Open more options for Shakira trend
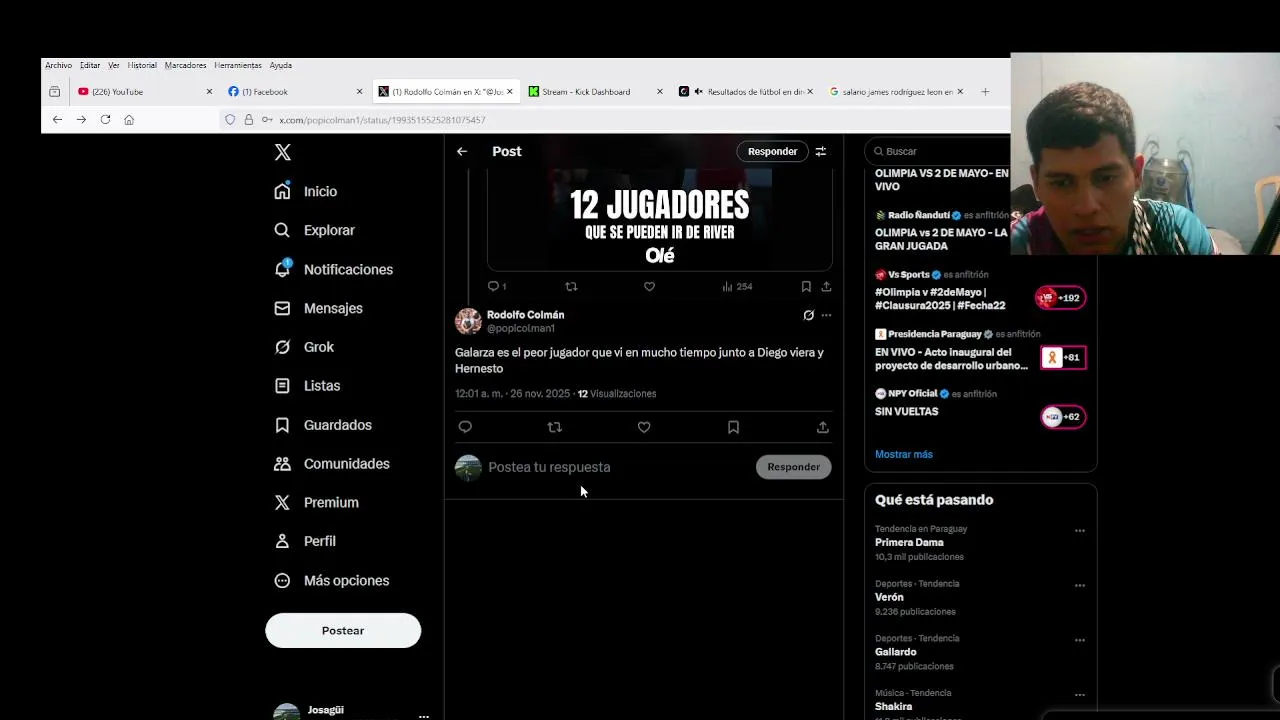Image resolution: width=1280 pixels, height=720 pixels. (x=1080, y=695)
